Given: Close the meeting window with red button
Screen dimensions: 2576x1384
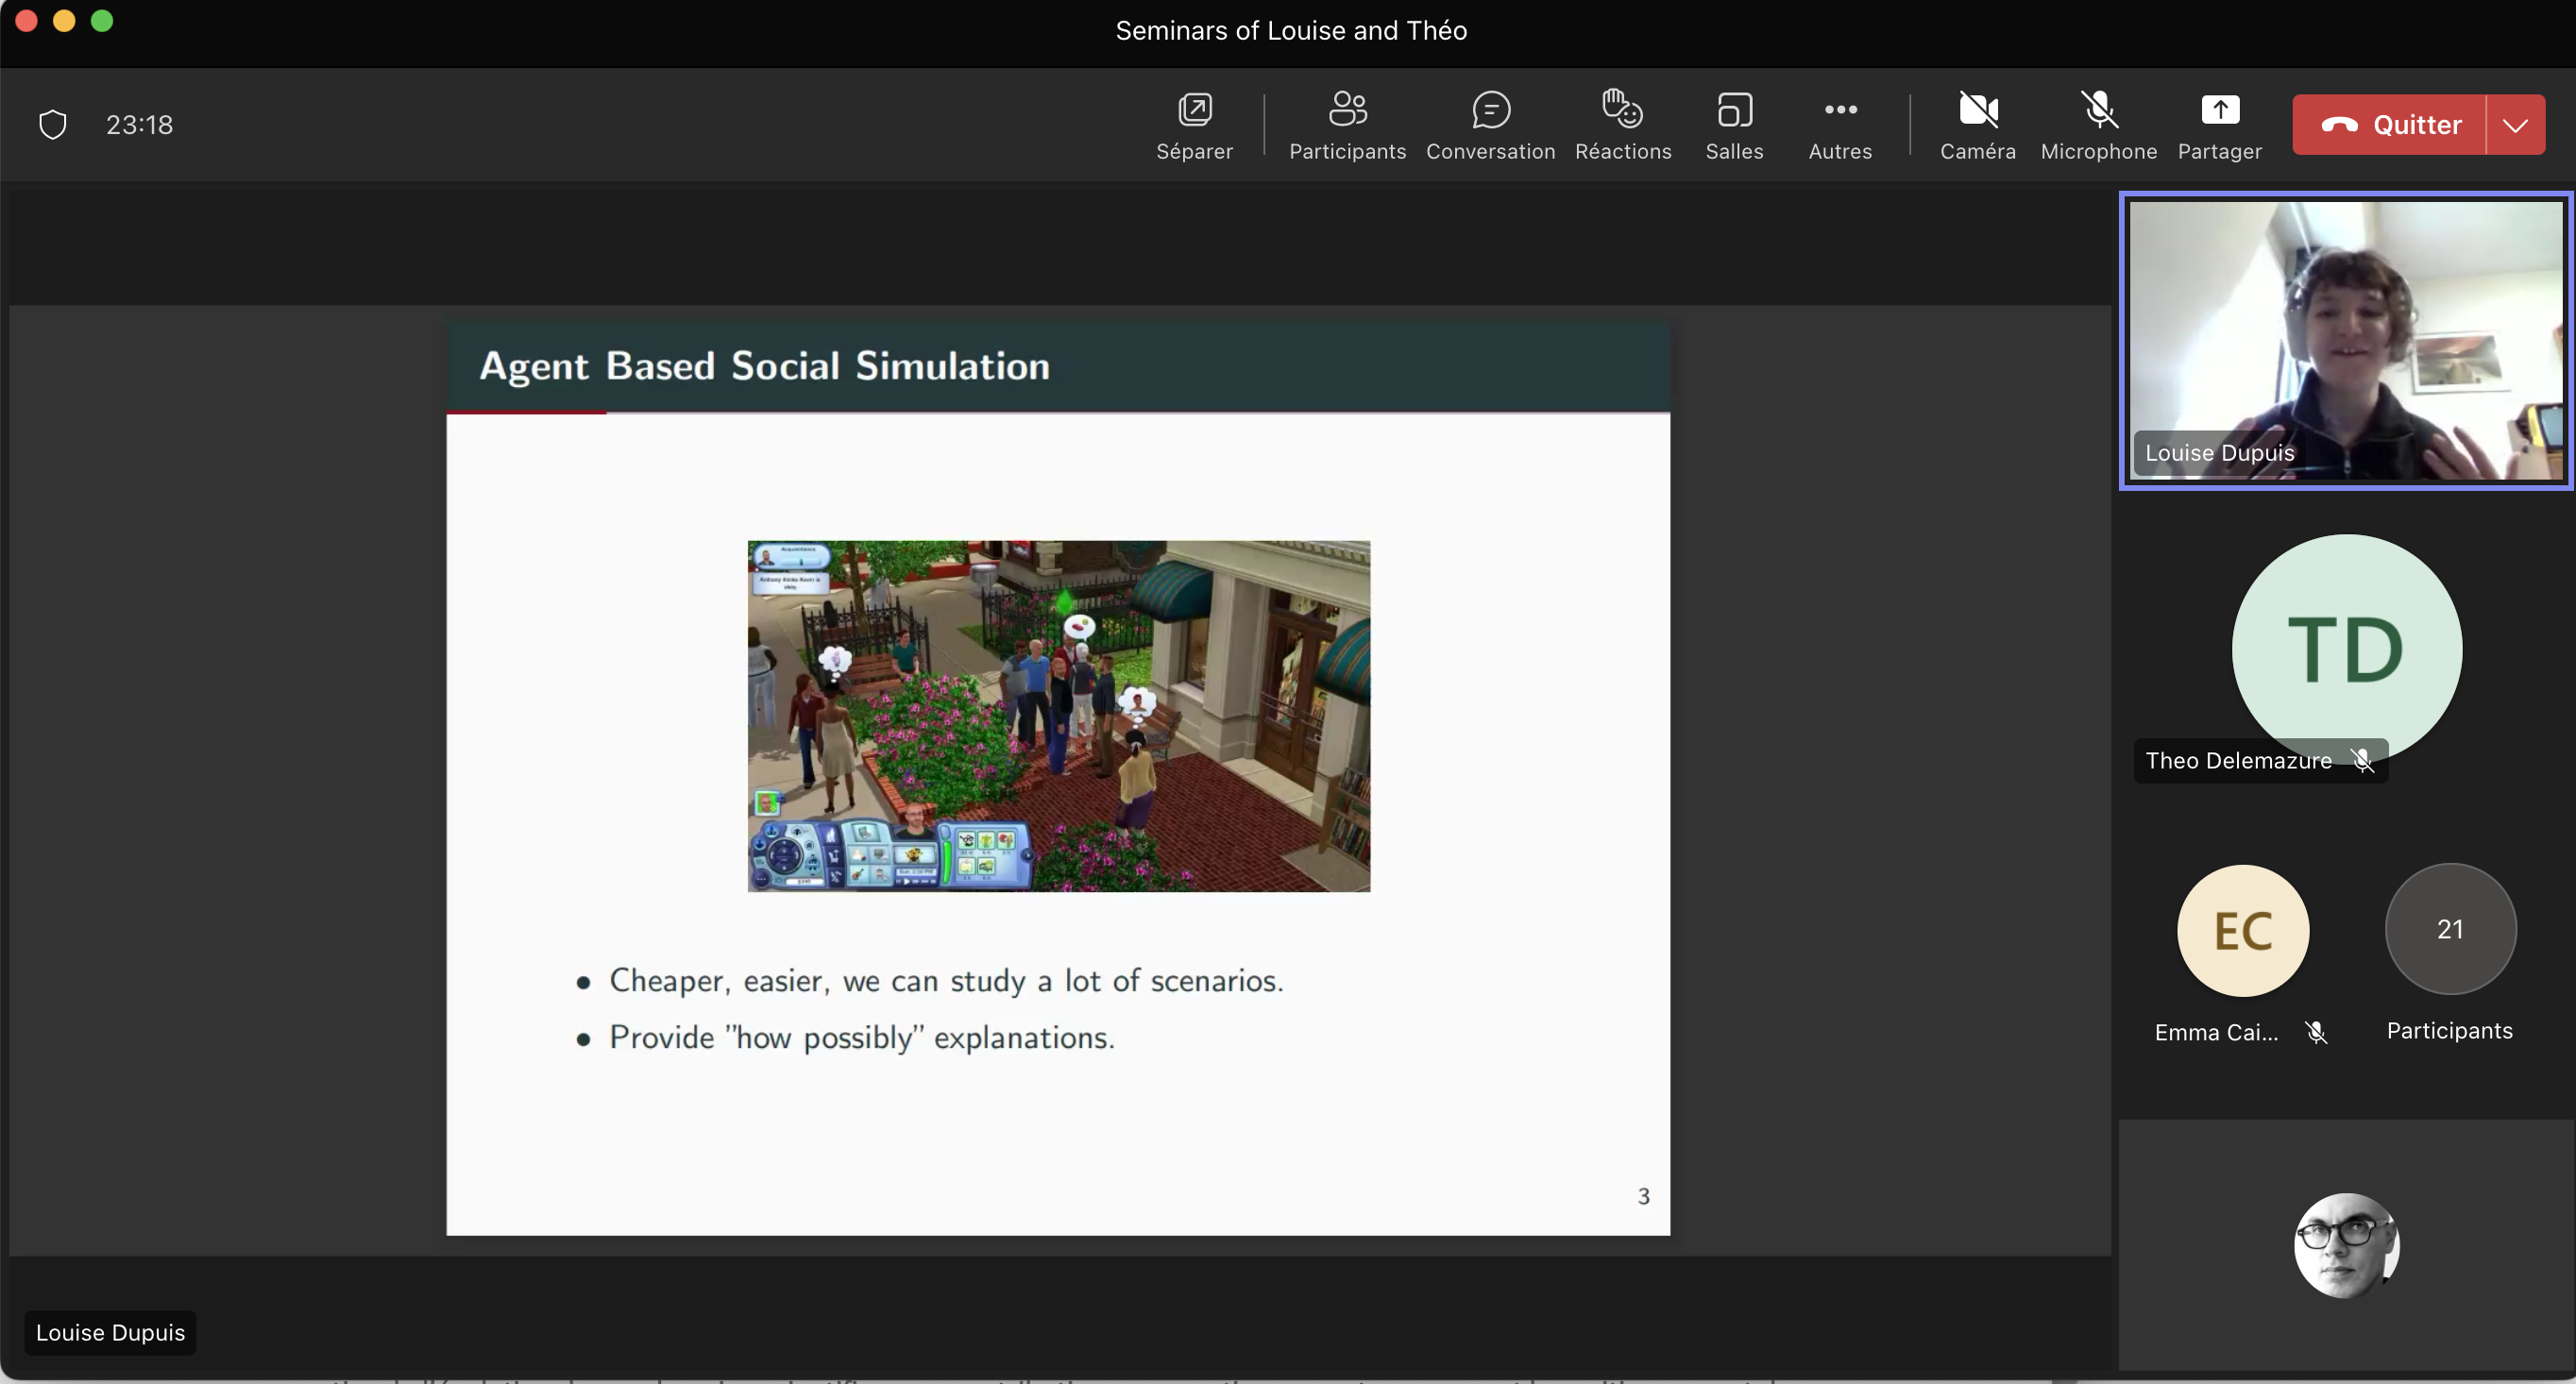Looking at the screenshot, I should click(x=26, y=20).
